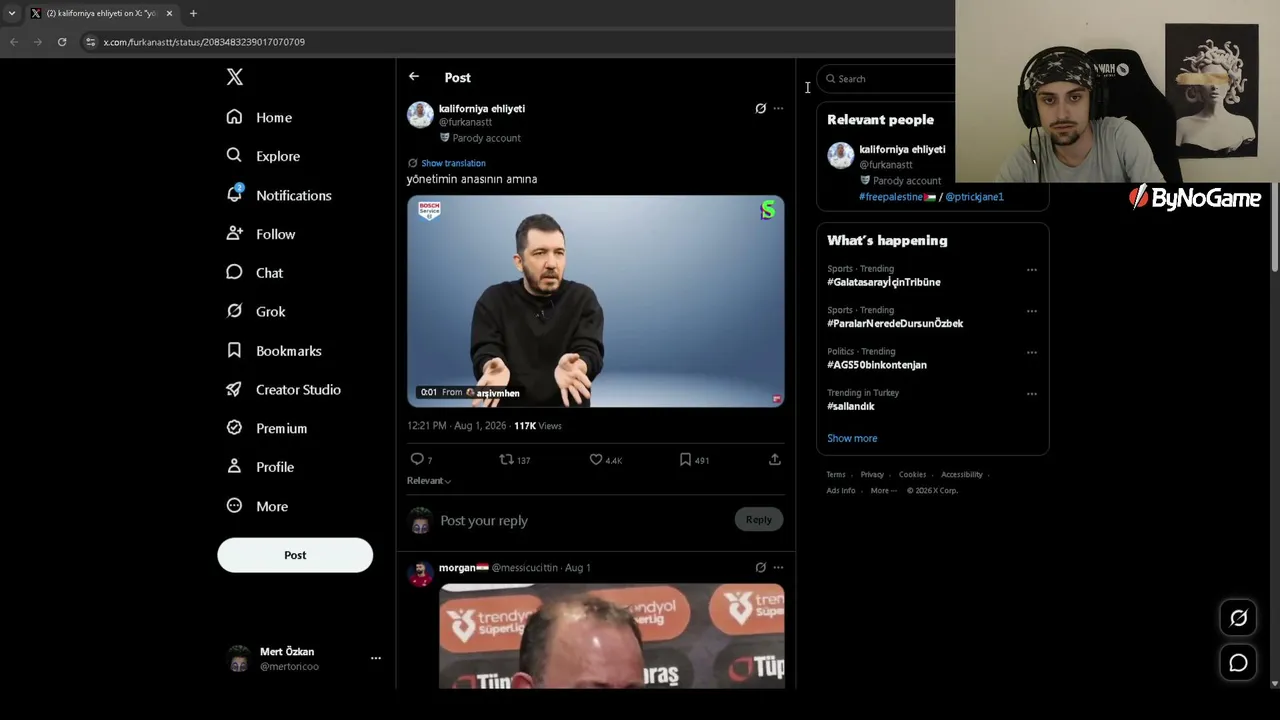
Task: Open Grok actions on the kaliforniya ehliyeti post
Action: (x=760, y=108)
